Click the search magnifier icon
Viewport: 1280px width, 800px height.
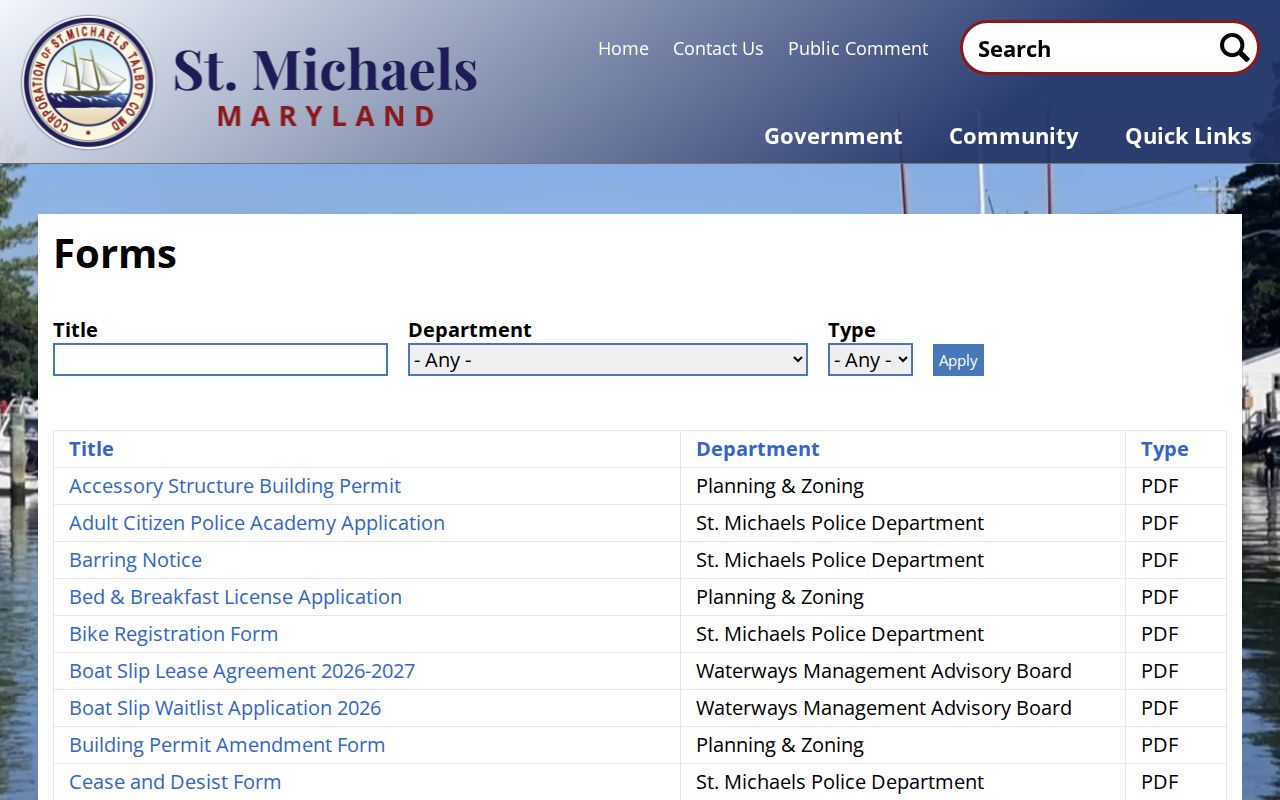(x=1234, y=47)
